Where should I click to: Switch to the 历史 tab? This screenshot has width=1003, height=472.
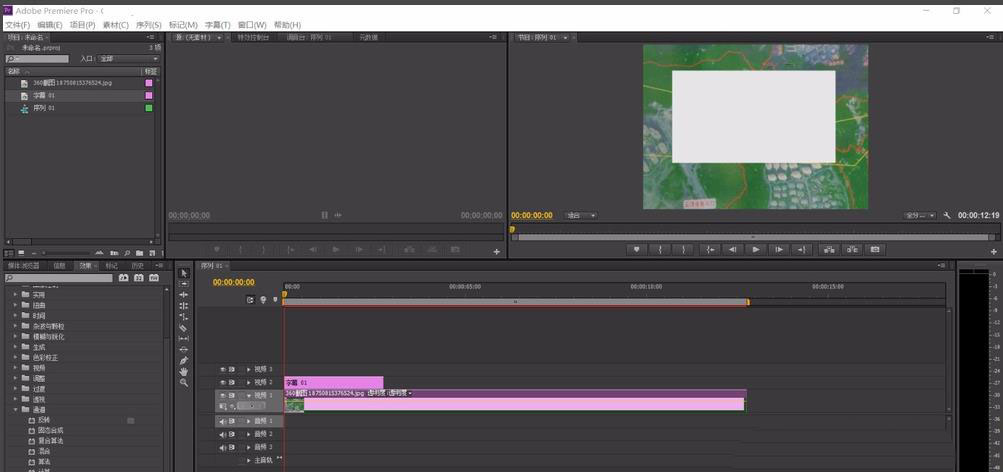coord(138,265)
